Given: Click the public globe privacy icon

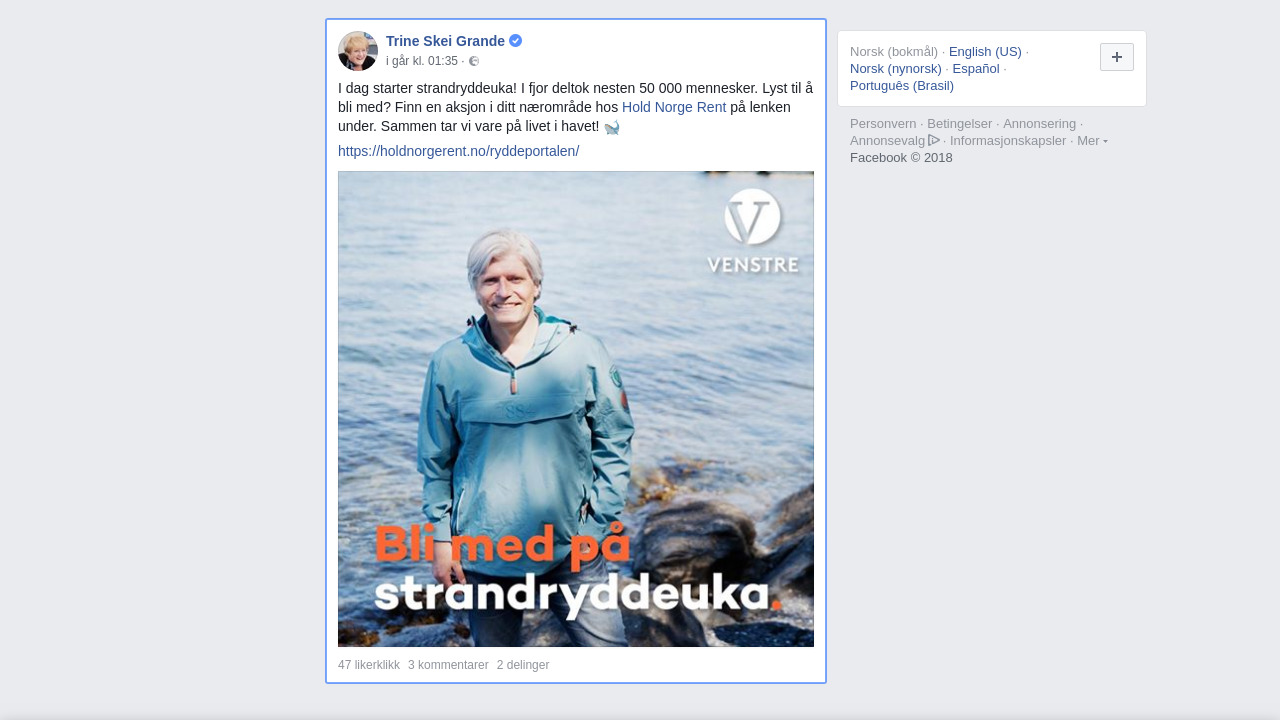Looking at the screenshot, I should pos(474,61).
